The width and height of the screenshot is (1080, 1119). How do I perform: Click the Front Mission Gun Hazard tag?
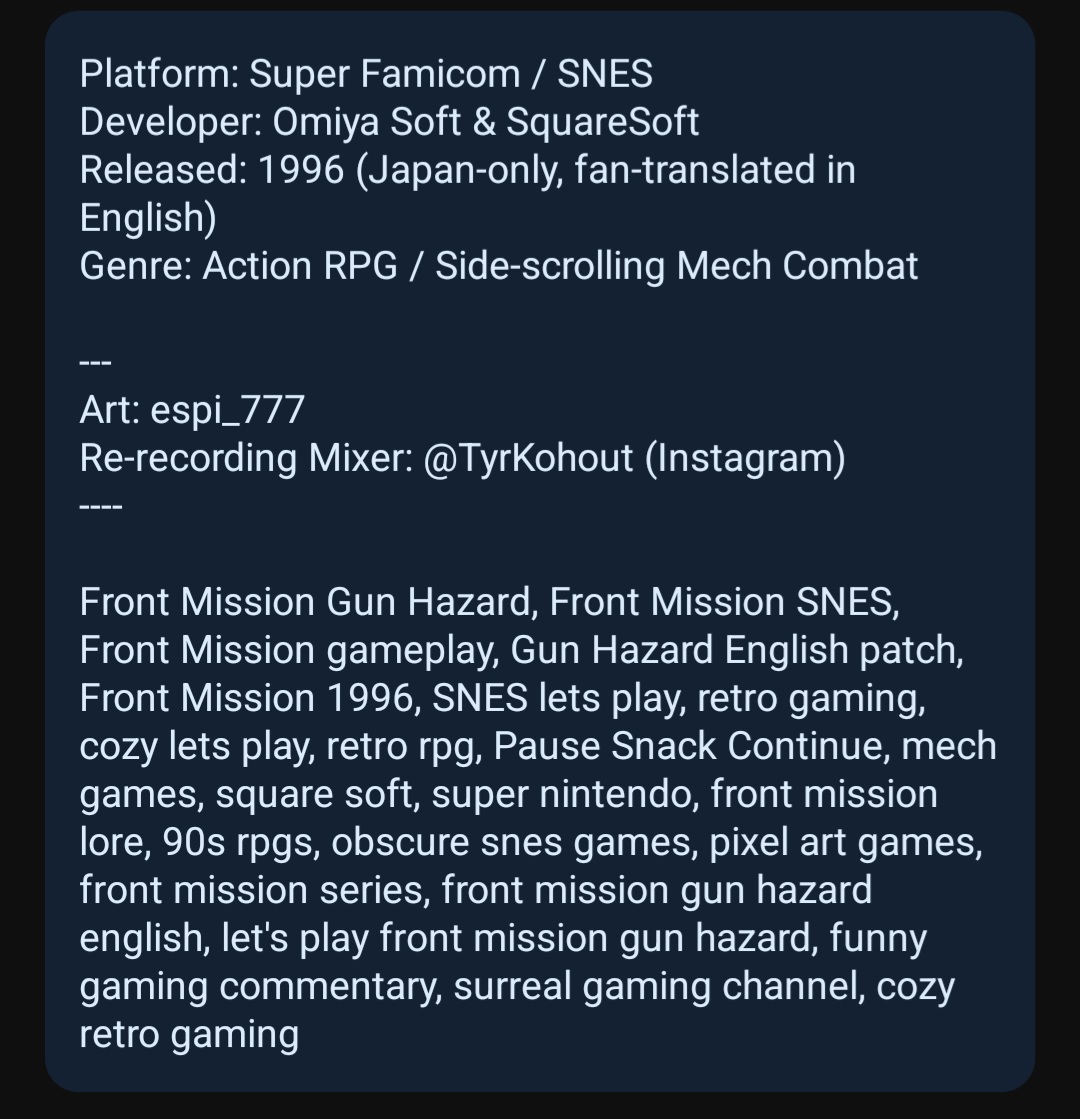304,602
